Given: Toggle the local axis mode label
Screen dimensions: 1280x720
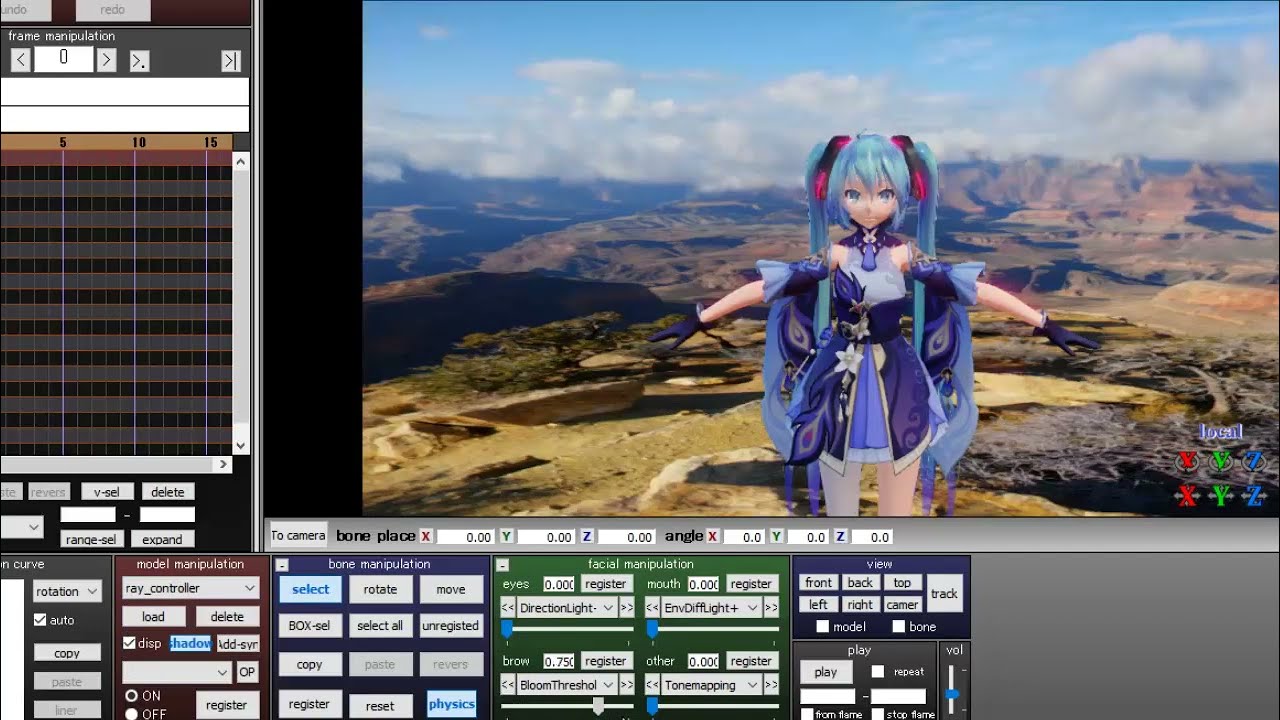Looking at the screenshot, I should [x=1221, y=432].
